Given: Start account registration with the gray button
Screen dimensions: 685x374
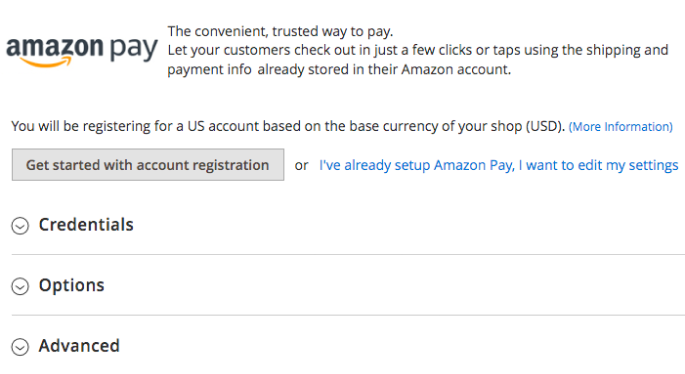Looking at the screenshot, I should coord(148,165).
